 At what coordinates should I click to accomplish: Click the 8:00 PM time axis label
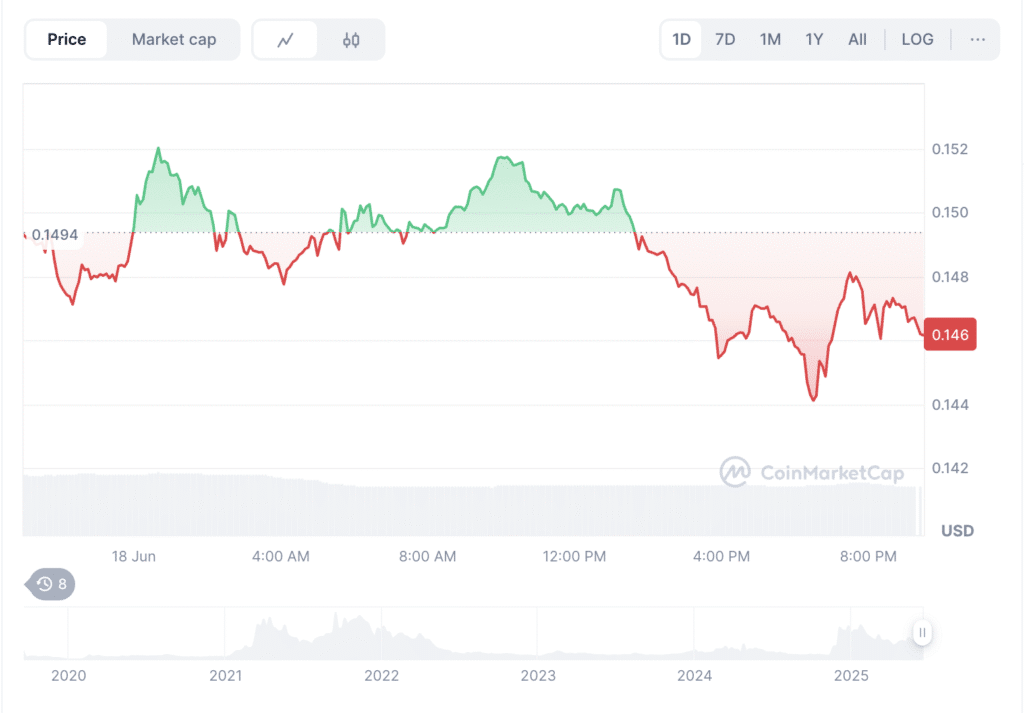[x=868, y=556]
